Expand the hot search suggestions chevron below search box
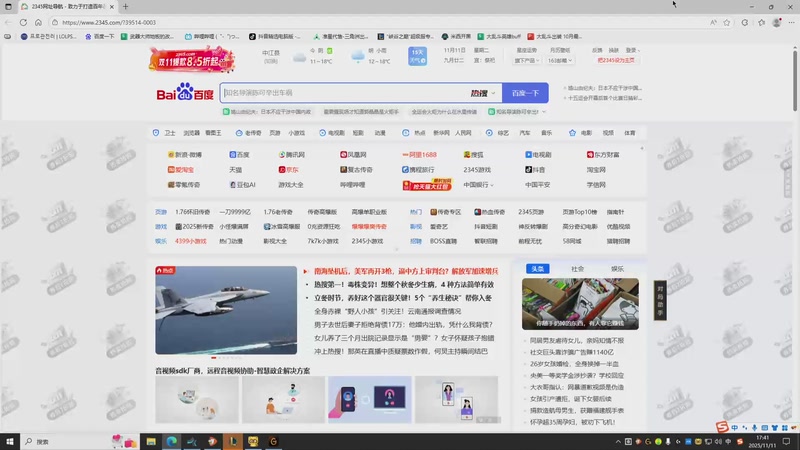Viewport: 800px width, 450px height. (544, 111)
